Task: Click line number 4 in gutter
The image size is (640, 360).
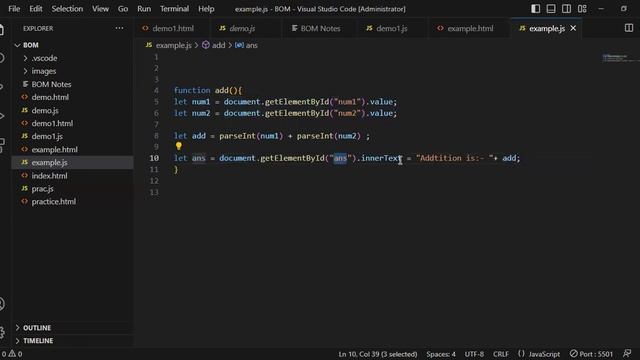Action: pyautogui.click(x=156, y=90)
